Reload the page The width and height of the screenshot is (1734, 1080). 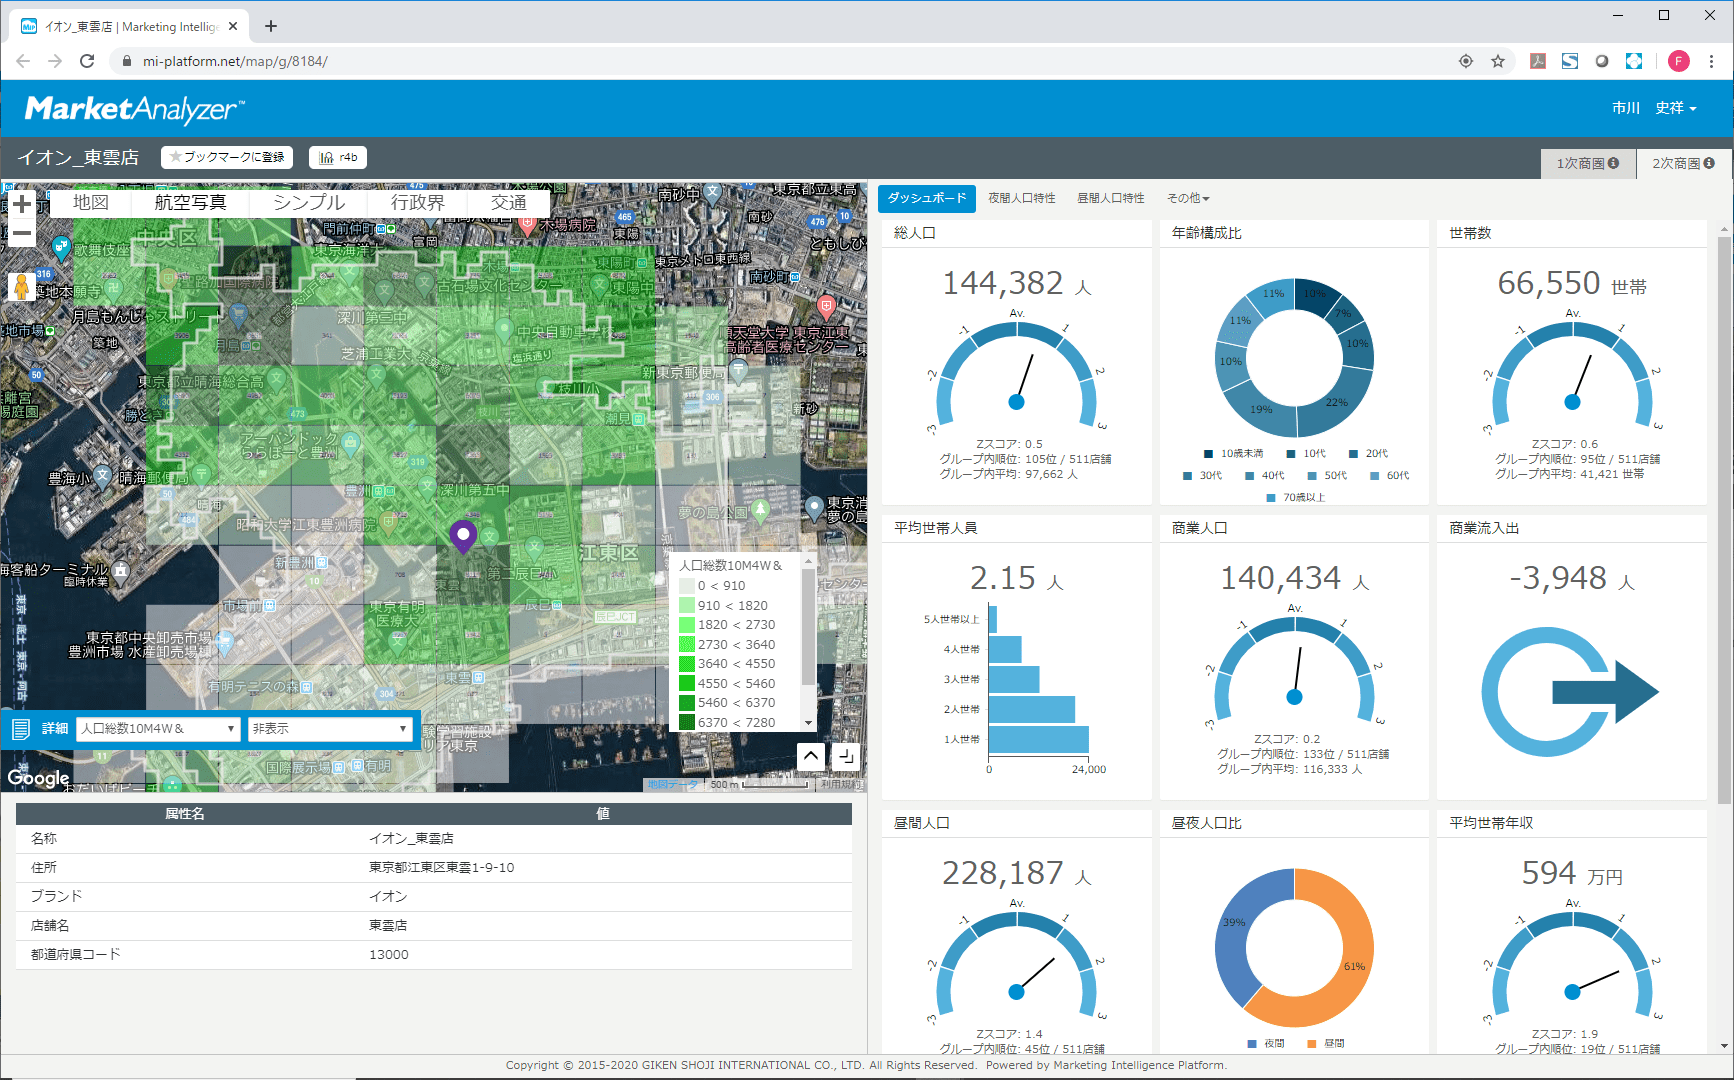pyautogui.click(x=87, y=61)
